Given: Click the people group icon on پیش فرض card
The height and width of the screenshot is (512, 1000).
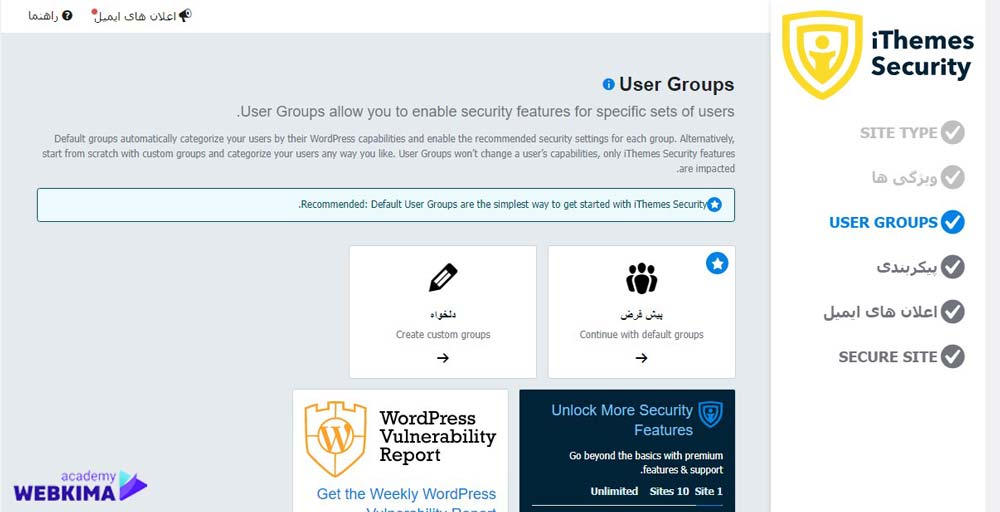Looking at the screenshot, I should point(642,278).
